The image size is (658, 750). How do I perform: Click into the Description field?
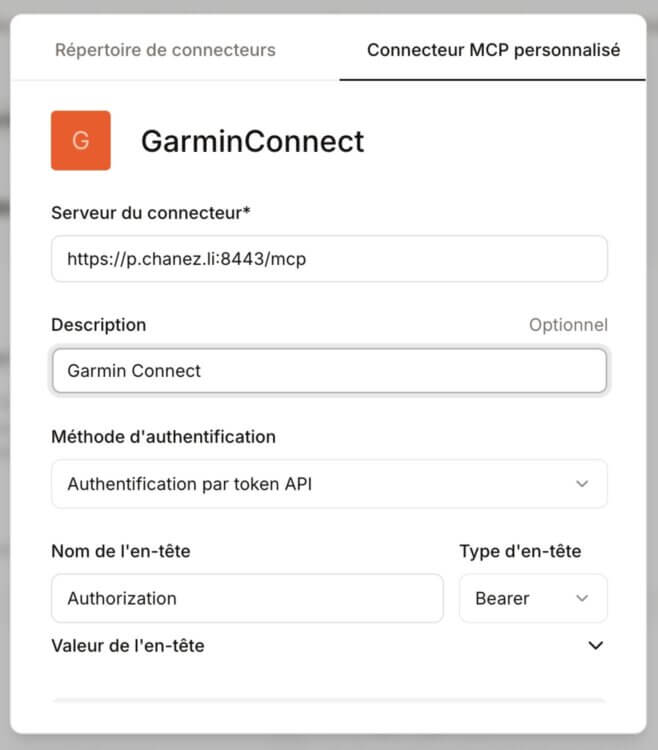click(x=329, y=371)
